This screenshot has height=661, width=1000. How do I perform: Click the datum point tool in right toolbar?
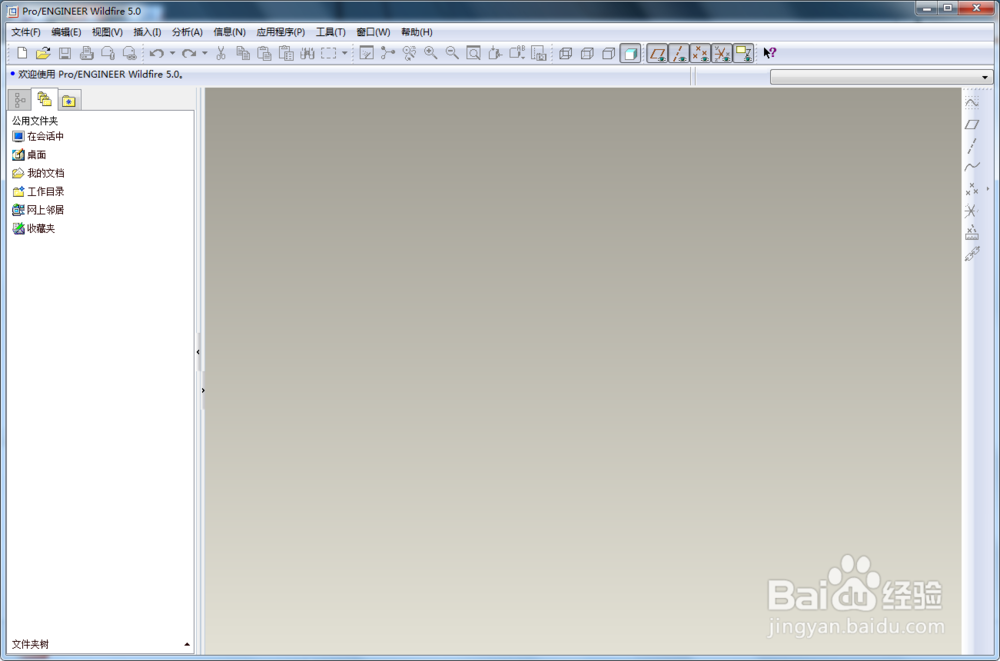click(971, 189)
